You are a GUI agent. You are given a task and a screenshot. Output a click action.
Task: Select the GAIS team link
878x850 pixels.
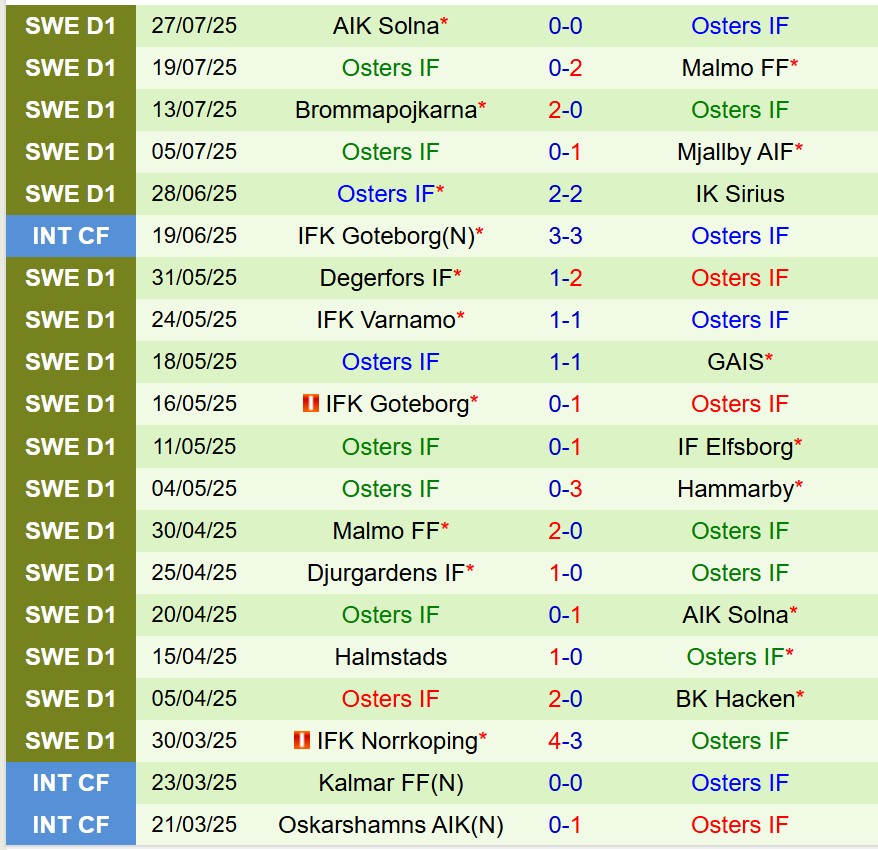[735, 362]
